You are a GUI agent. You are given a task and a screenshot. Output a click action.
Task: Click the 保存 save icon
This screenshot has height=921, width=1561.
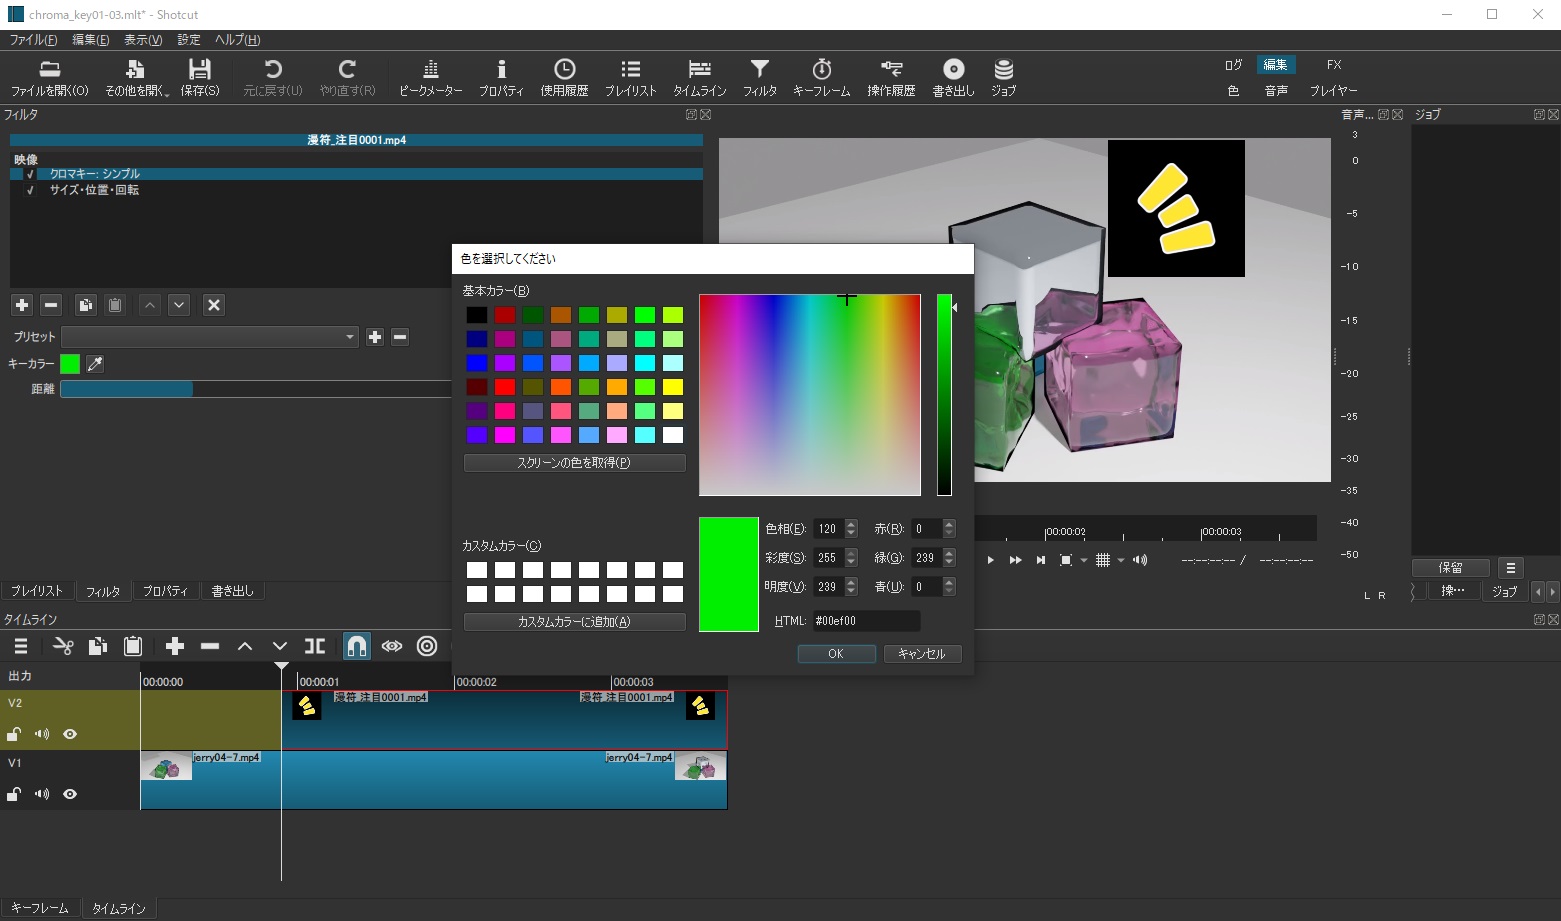click(200, 77)
